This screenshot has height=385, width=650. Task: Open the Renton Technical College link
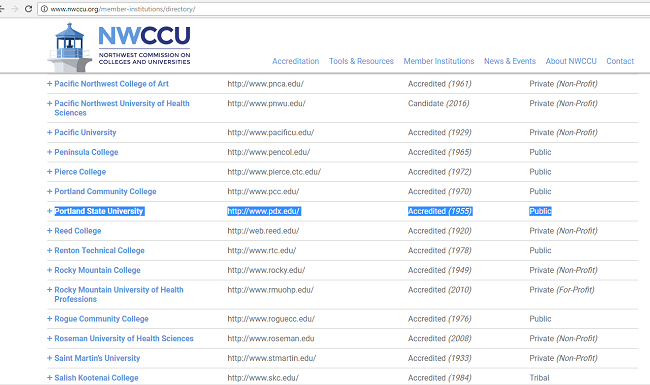pyautogui.click(x=99, y=250)
